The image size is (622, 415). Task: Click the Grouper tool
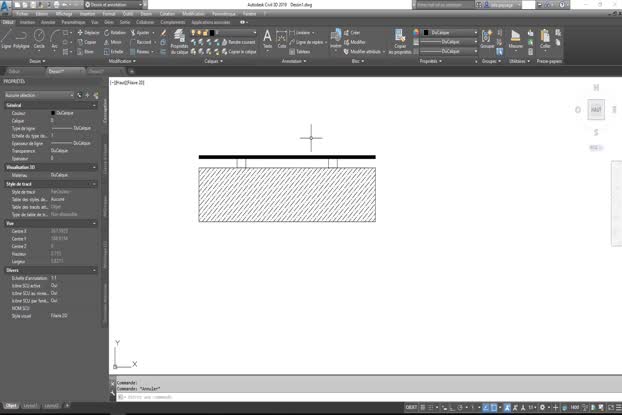(487, 39)
